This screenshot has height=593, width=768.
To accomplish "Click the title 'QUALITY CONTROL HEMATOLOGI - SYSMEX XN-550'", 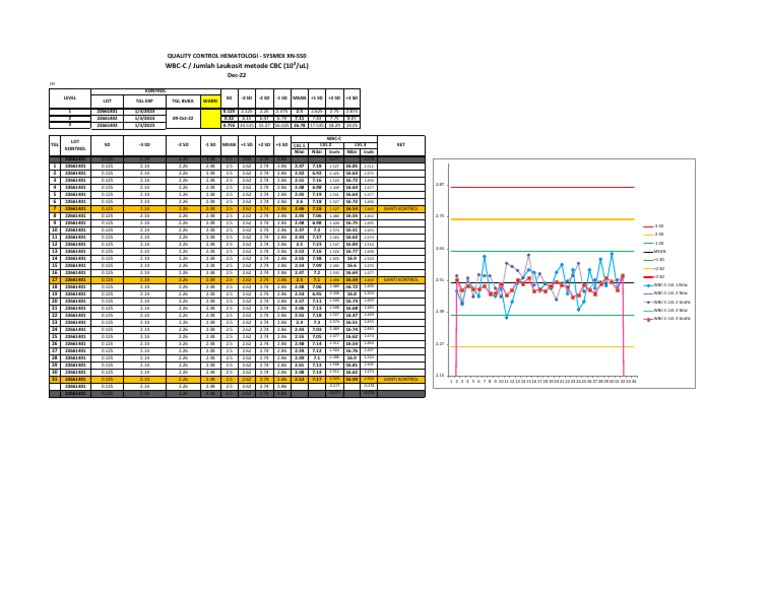I will (x=237, y=56).
